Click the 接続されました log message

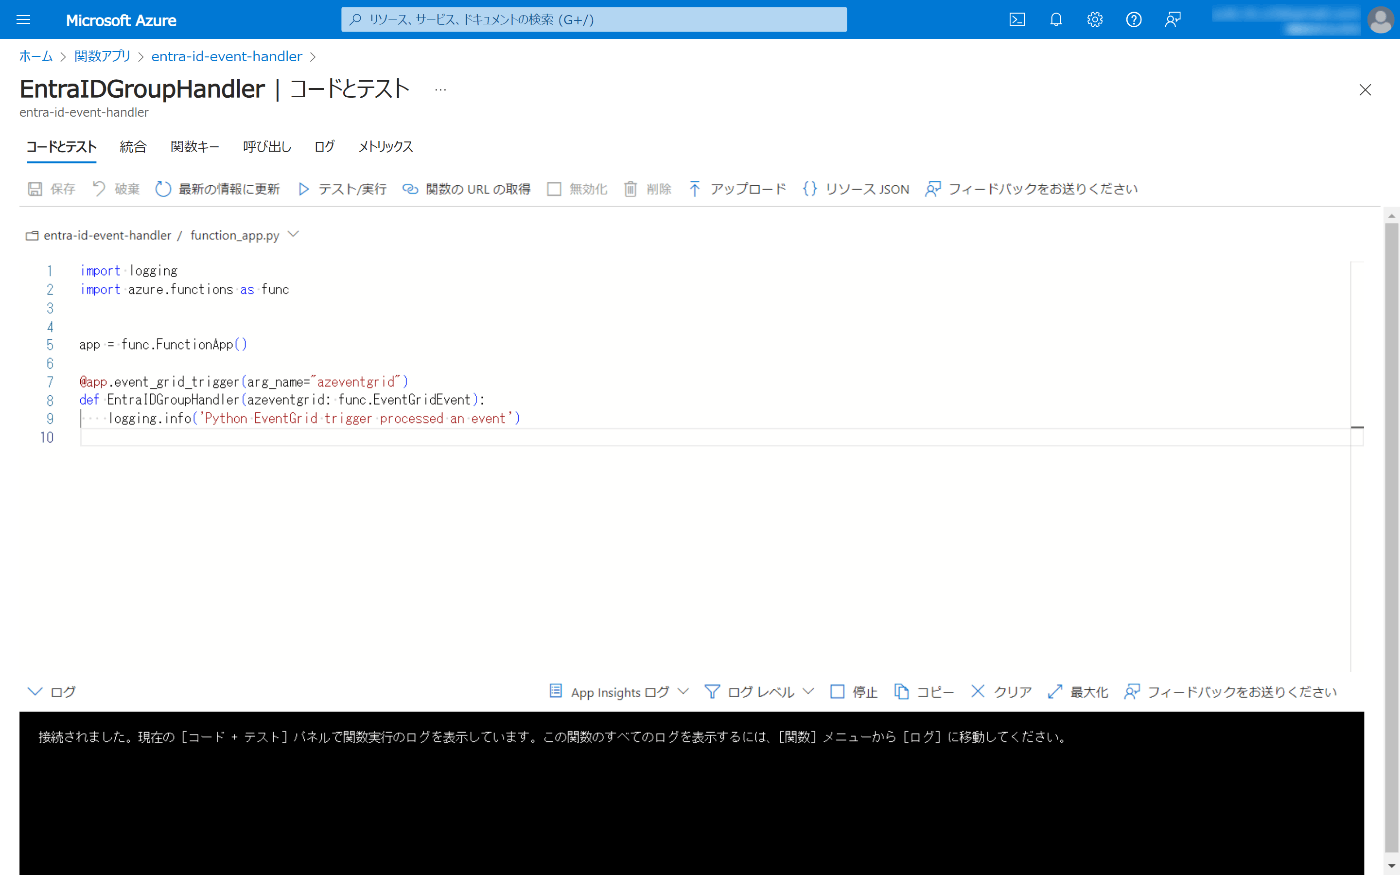click(x=554, y=737)
